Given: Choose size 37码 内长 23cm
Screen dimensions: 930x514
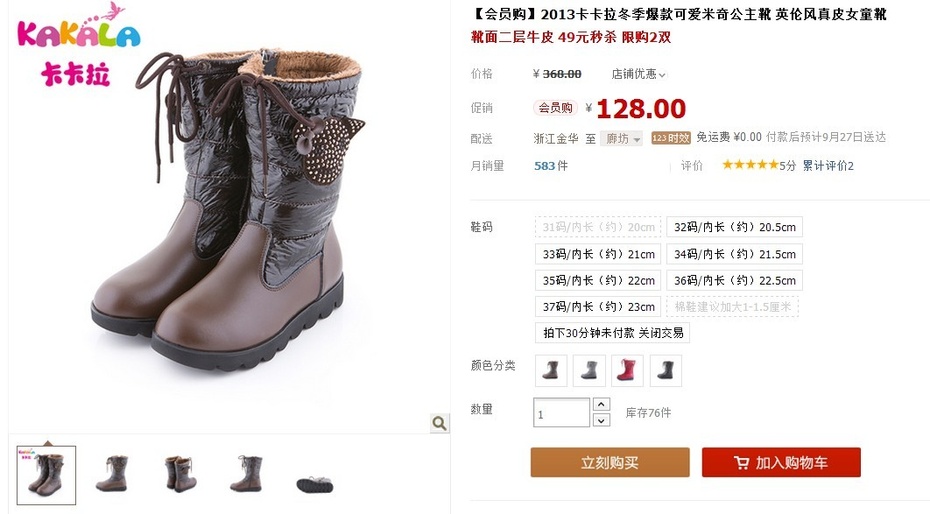Looking at the screenshot, I should (x=598, y=307).
